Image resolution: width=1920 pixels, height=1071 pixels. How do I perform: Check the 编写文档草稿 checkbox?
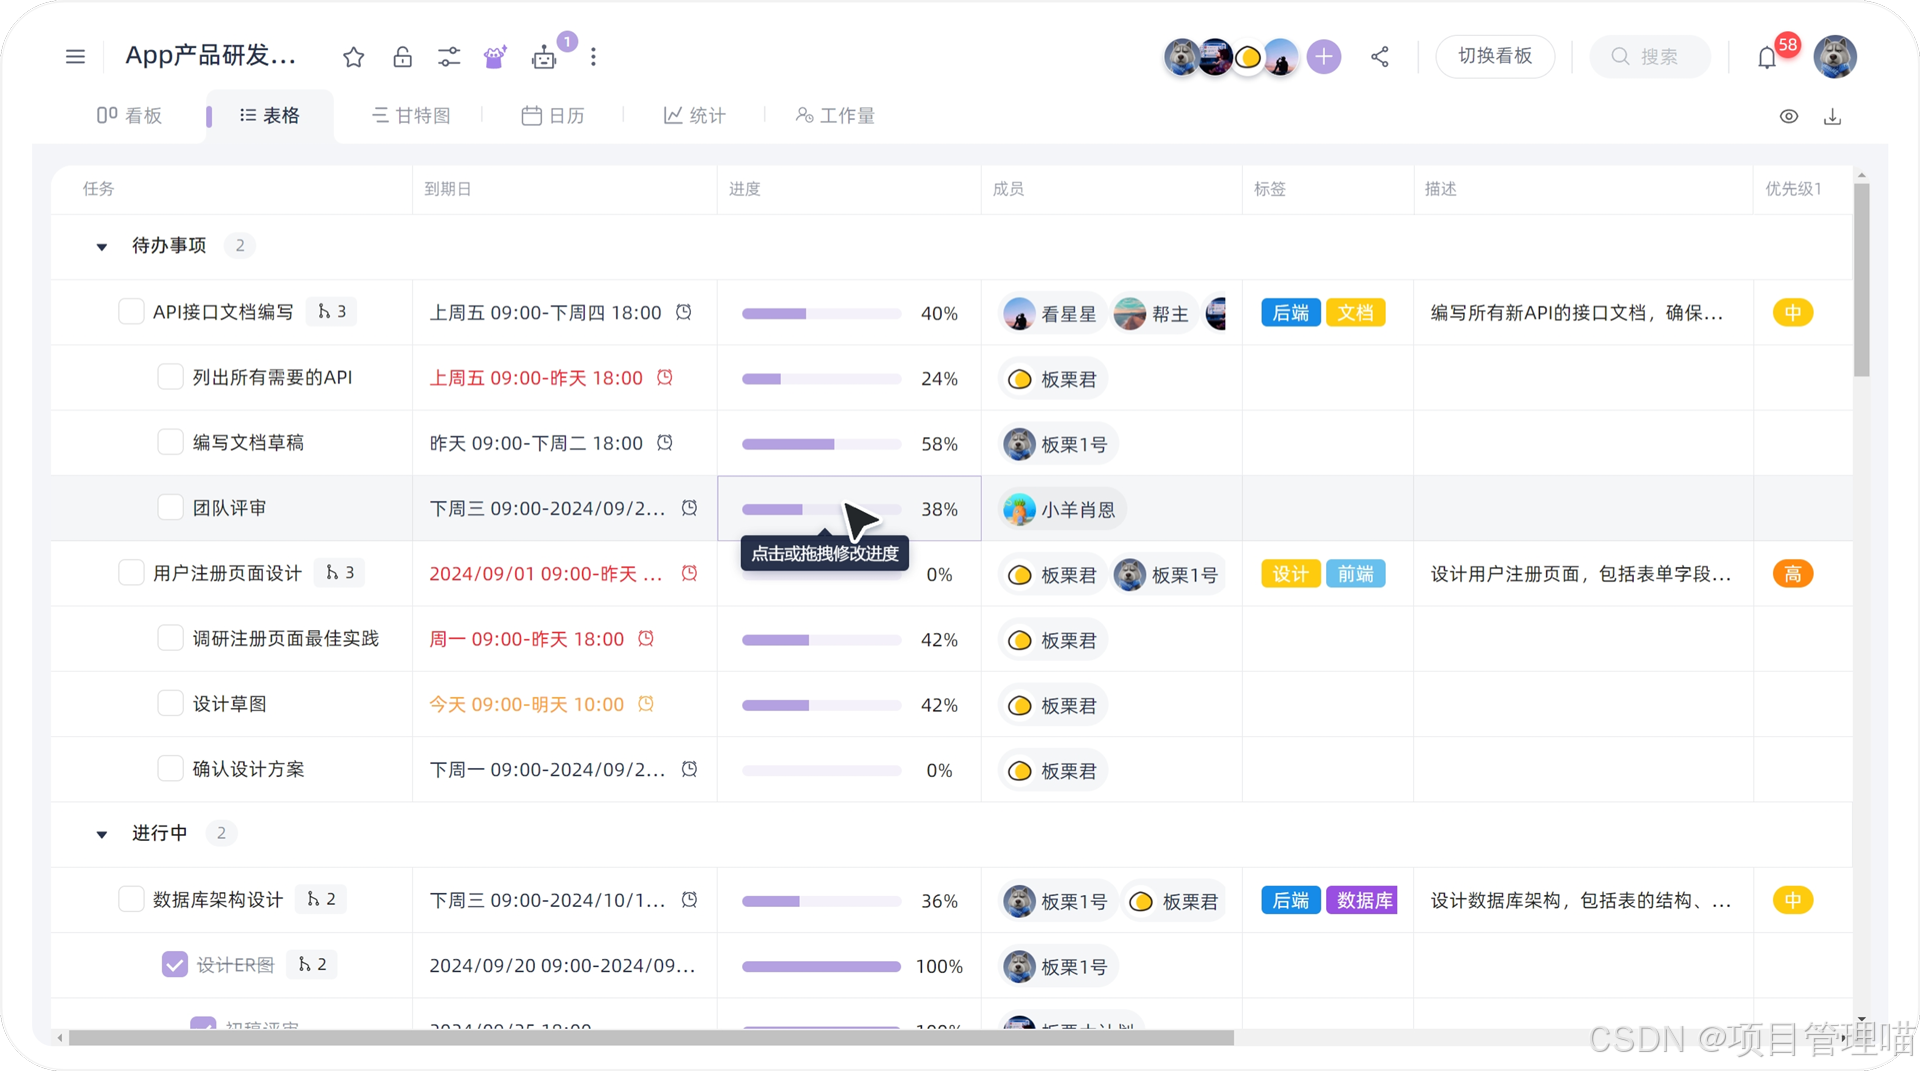[x=170, y=442]
